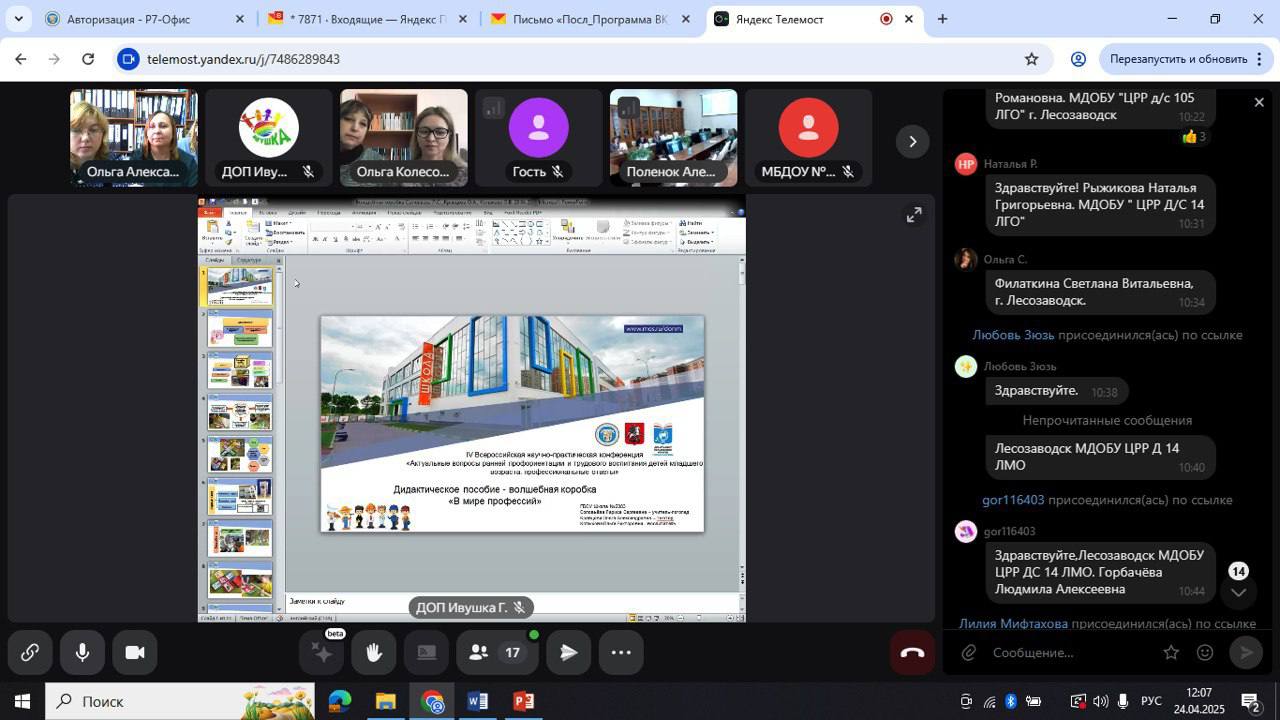Viewport: 1280px width, 720px height.
Task: Open the beta AI sparkle feature
Action: coord(322,653)
